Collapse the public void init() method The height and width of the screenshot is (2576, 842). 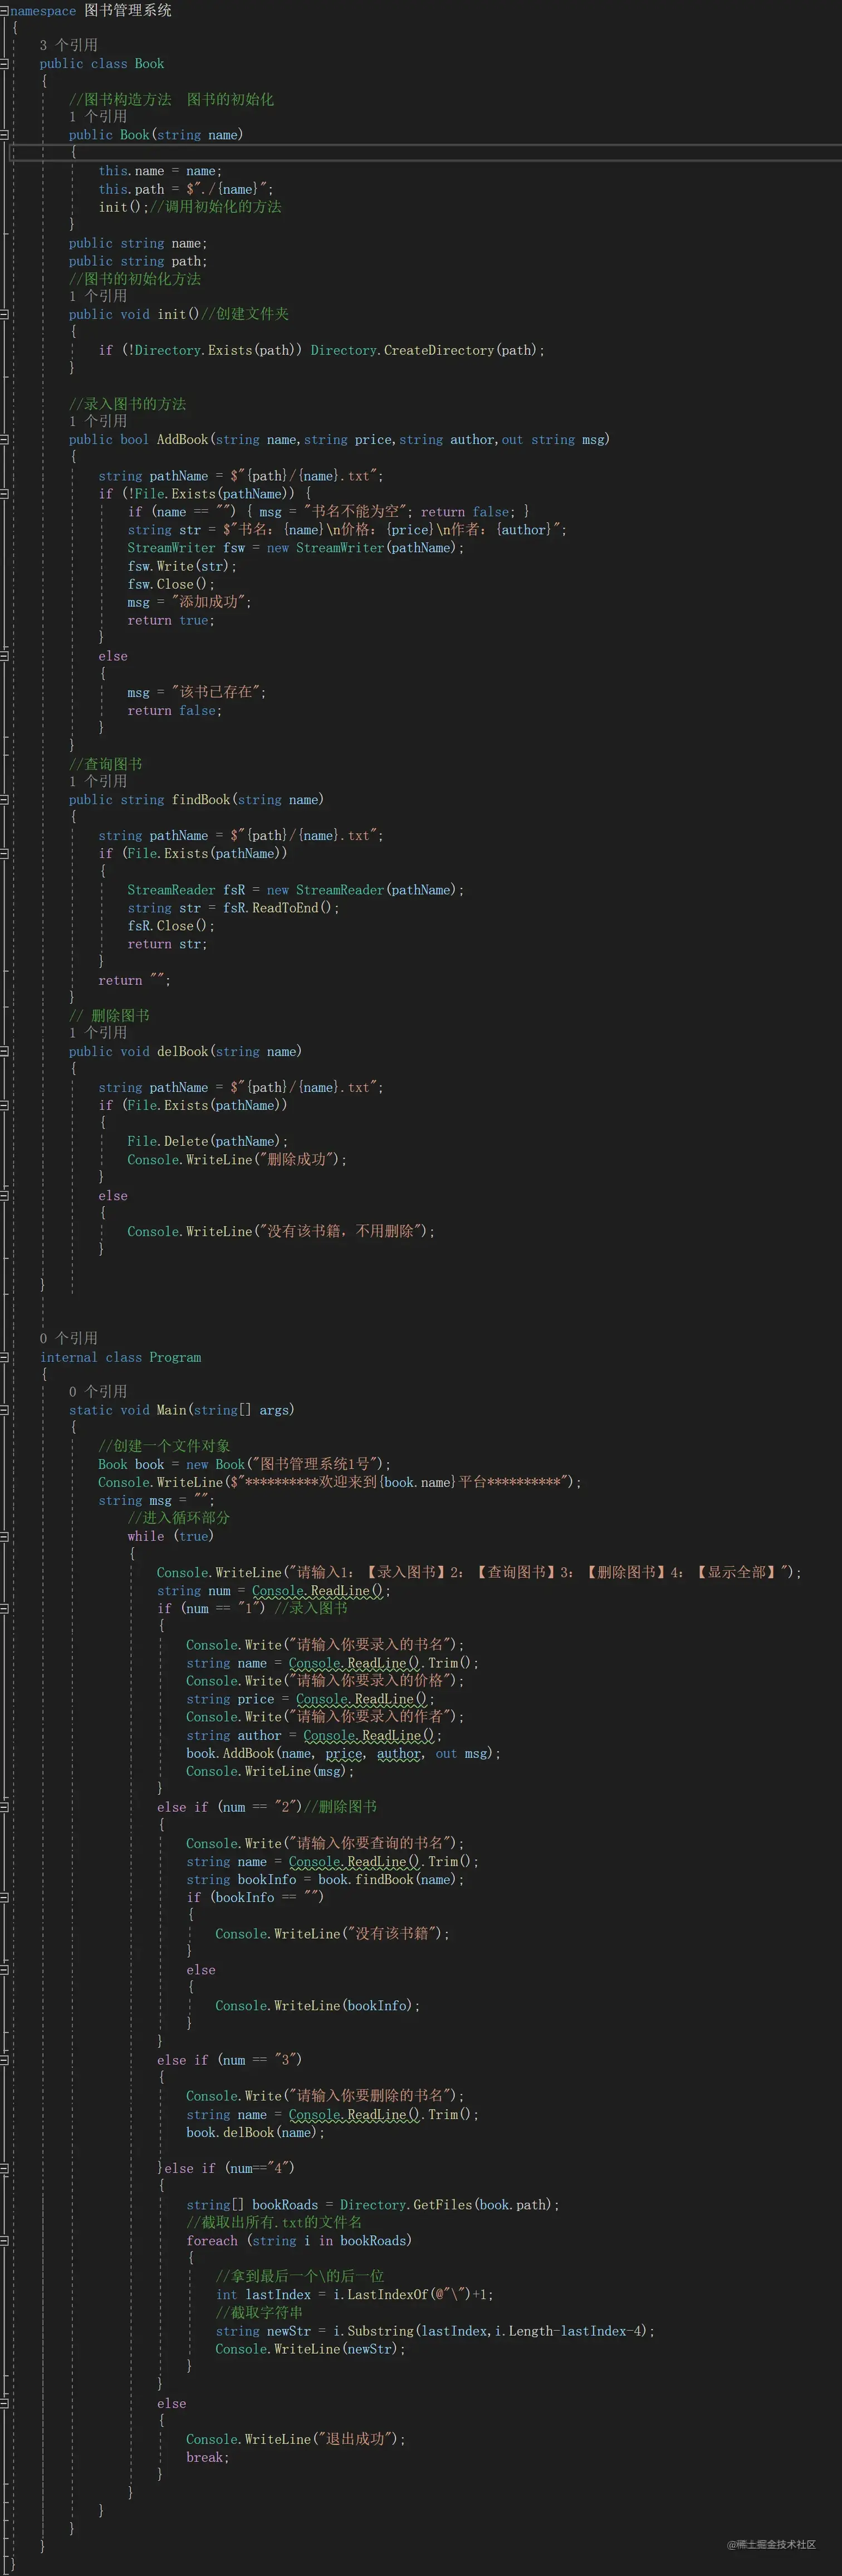pos(4,314)
